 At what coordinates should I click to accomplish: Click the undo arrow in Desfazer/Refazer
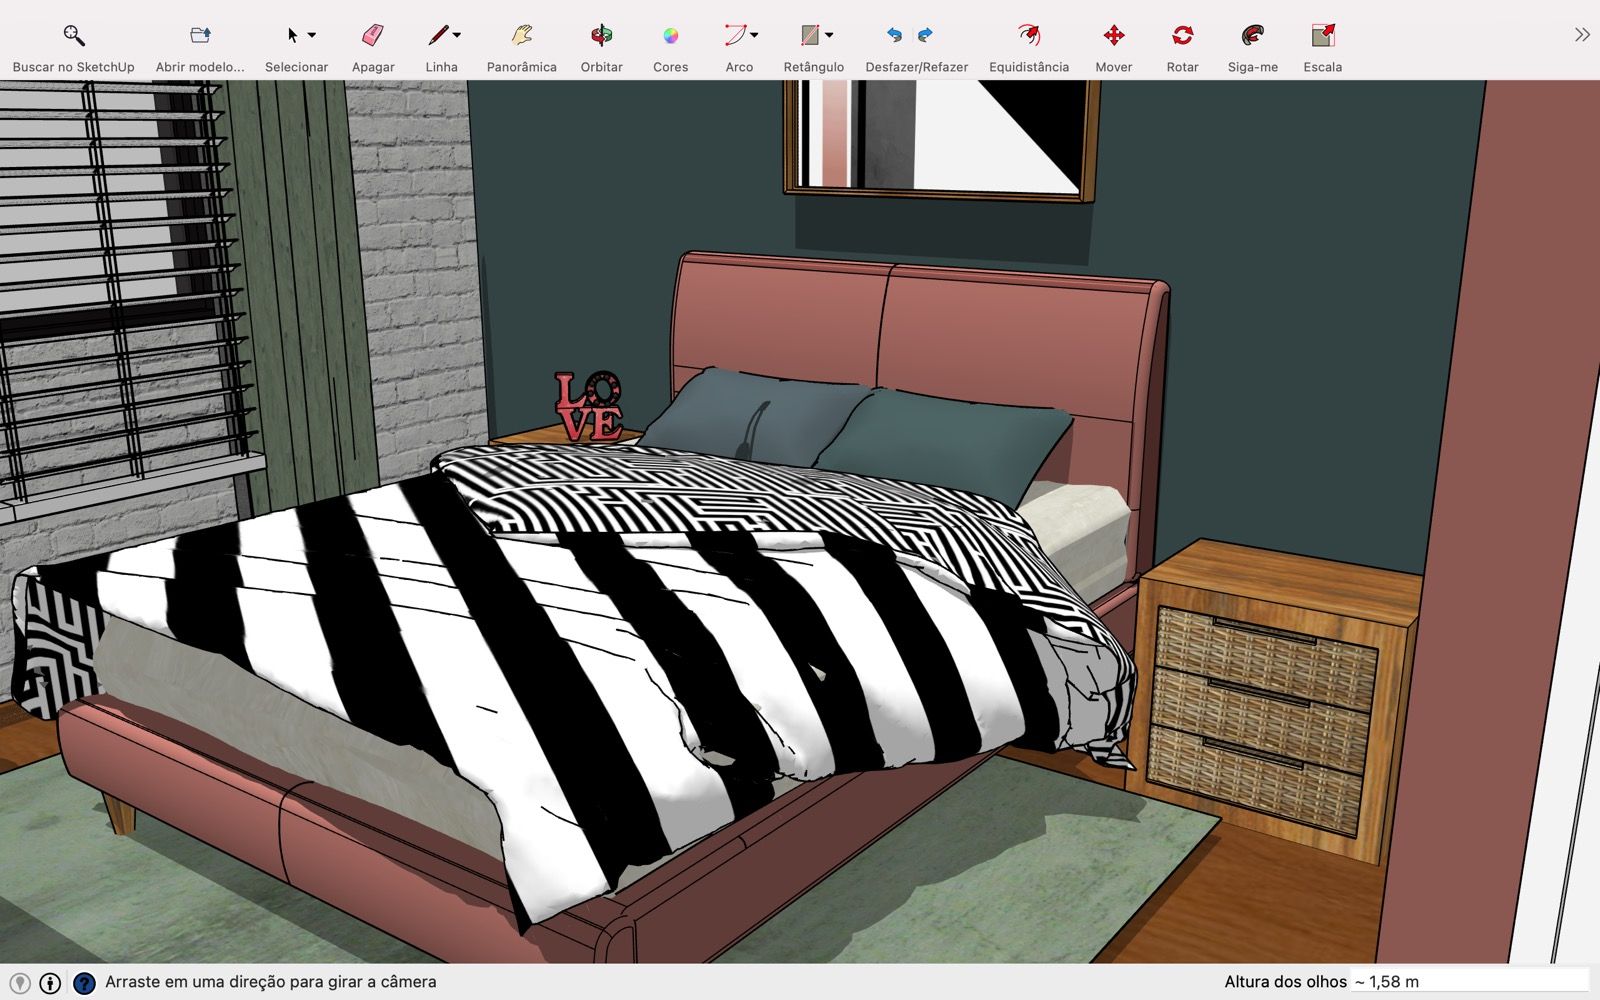point(895,36)
